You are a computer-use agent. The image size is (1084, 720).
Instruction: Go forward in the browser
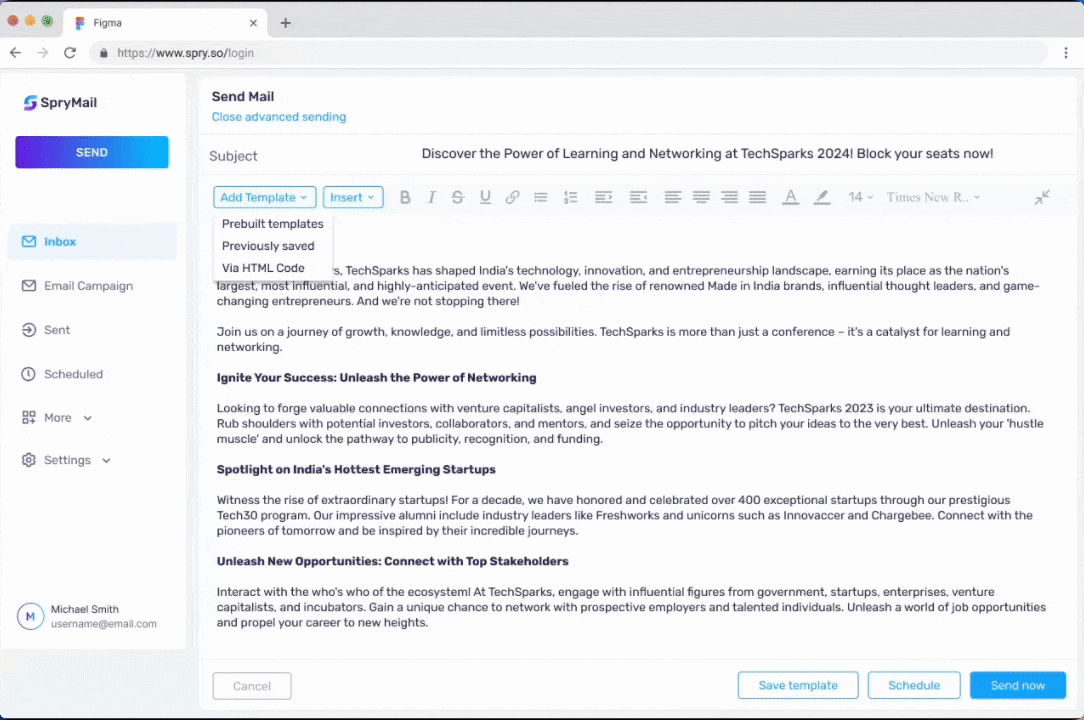pyautogui.click(x=43, y=53)
